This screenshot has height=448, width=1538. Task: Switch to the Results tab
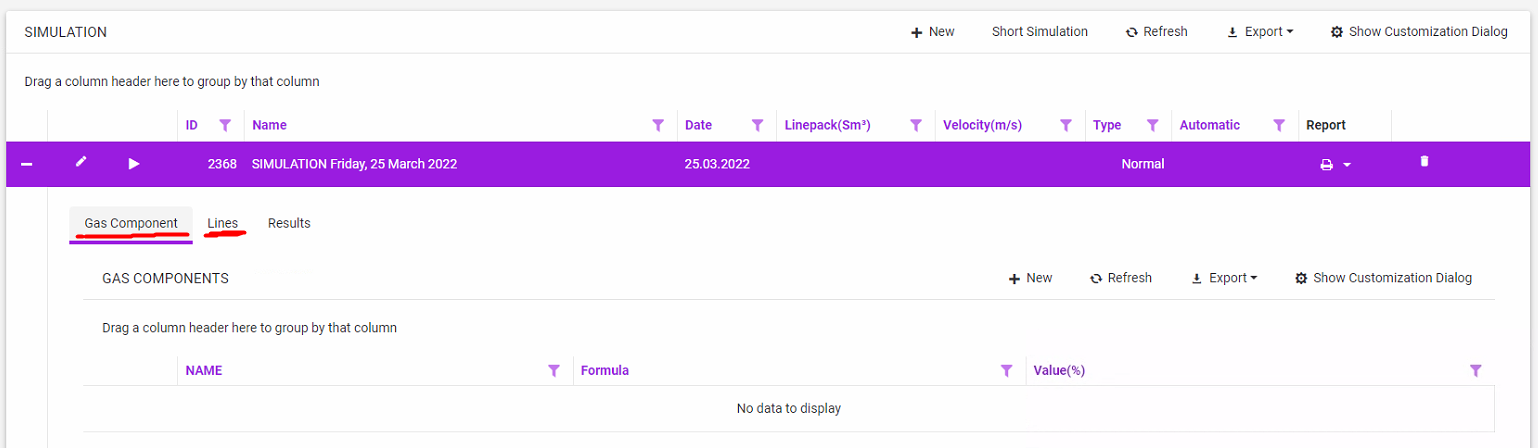(289, 223)
